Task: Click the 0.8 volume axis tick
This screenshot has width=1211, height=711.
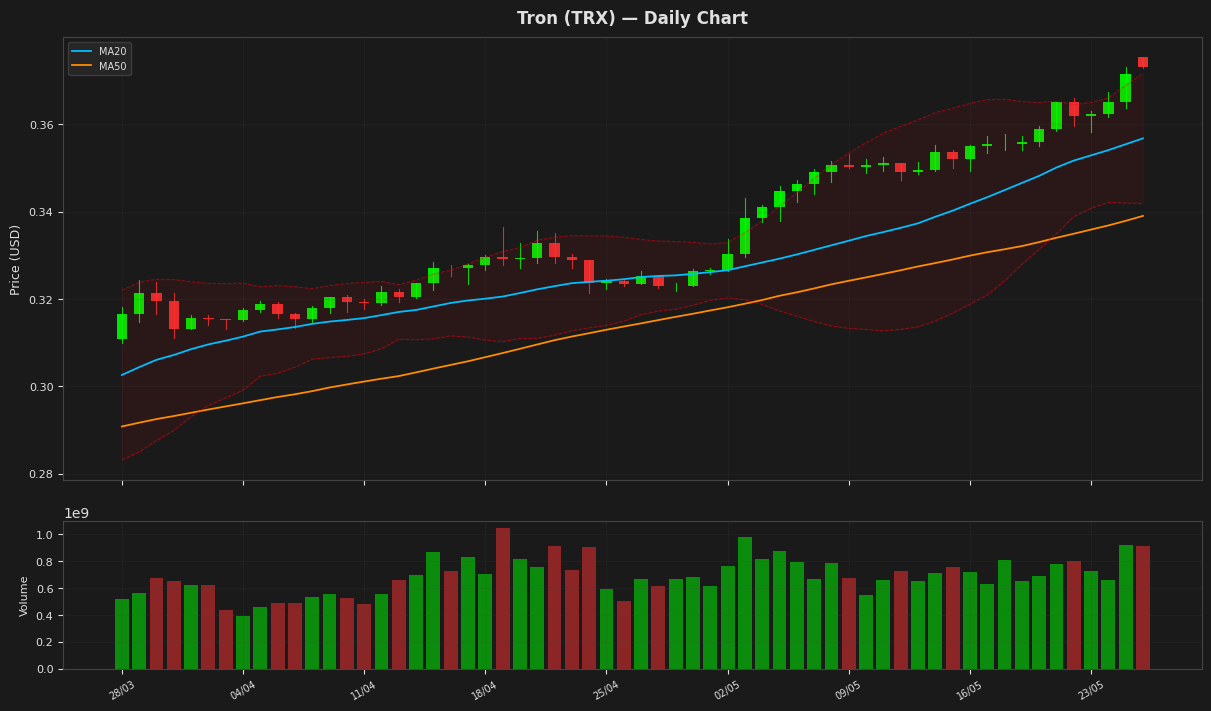Action: click(44, 562)
